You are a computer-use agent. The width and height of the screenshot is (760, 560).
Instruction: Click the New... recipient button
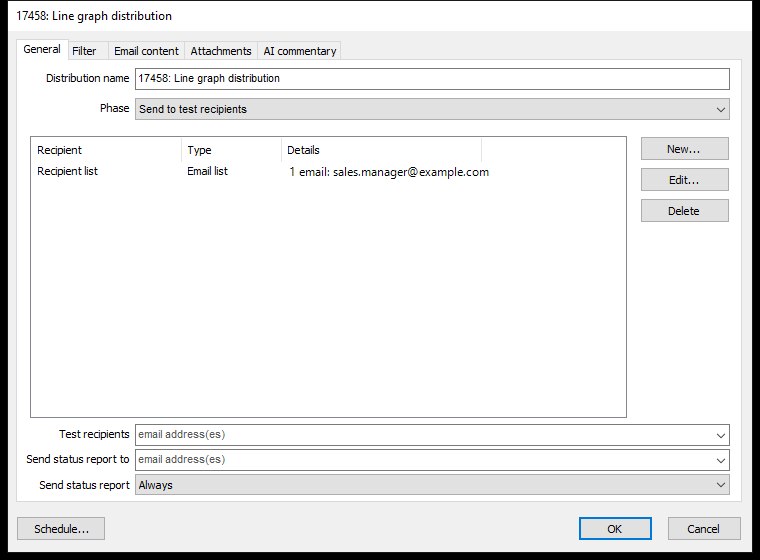point(684,149)
